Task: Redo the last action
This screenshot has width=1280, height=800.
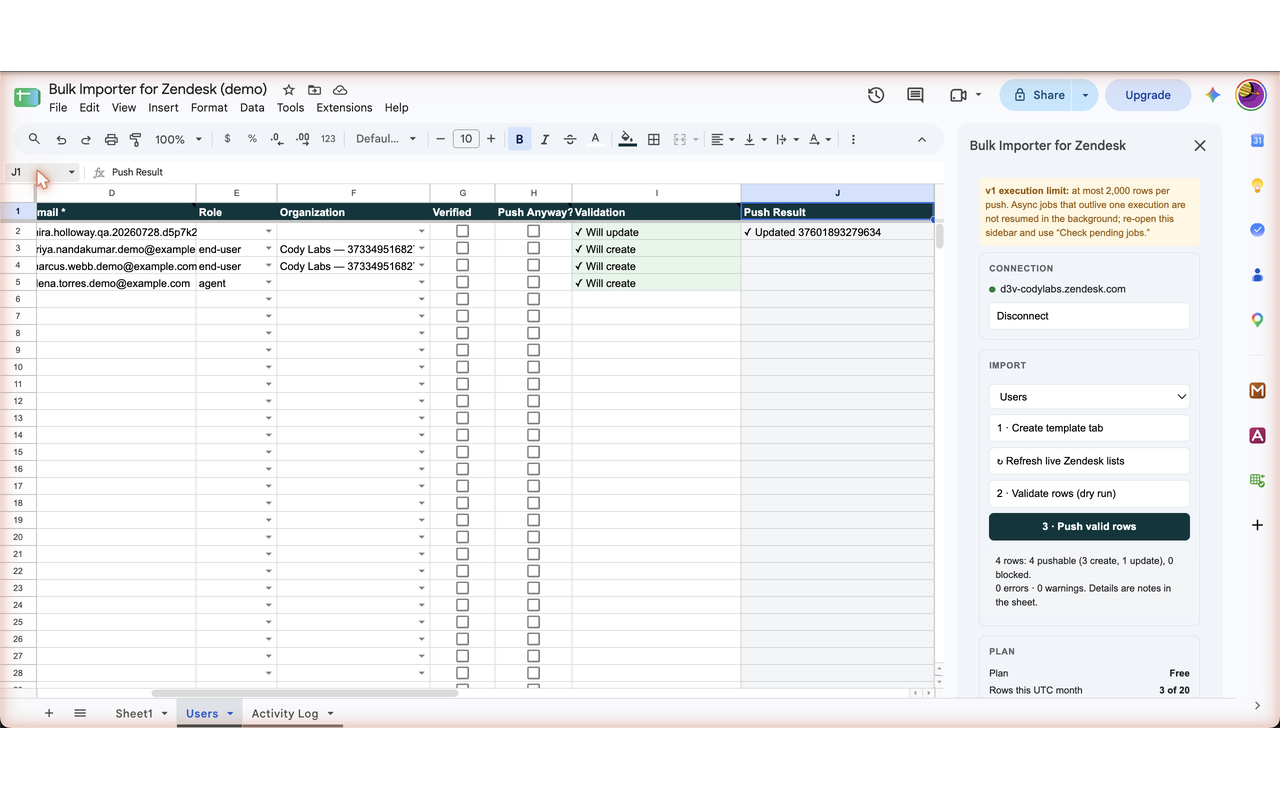Action: [x=86, y=139]
